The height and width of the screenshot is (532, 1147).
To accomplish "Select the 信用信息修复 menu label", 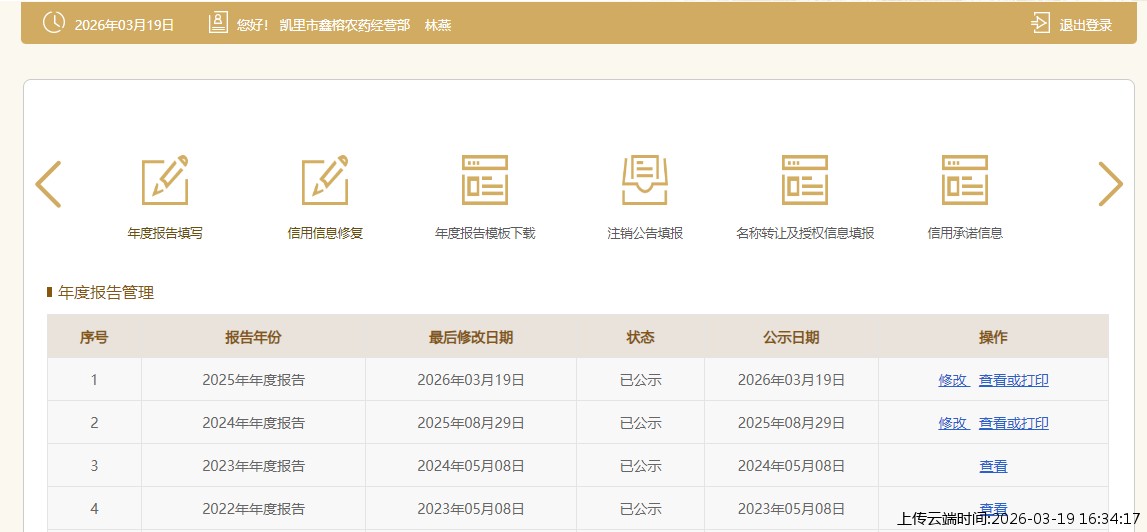I will pos(325,233).
